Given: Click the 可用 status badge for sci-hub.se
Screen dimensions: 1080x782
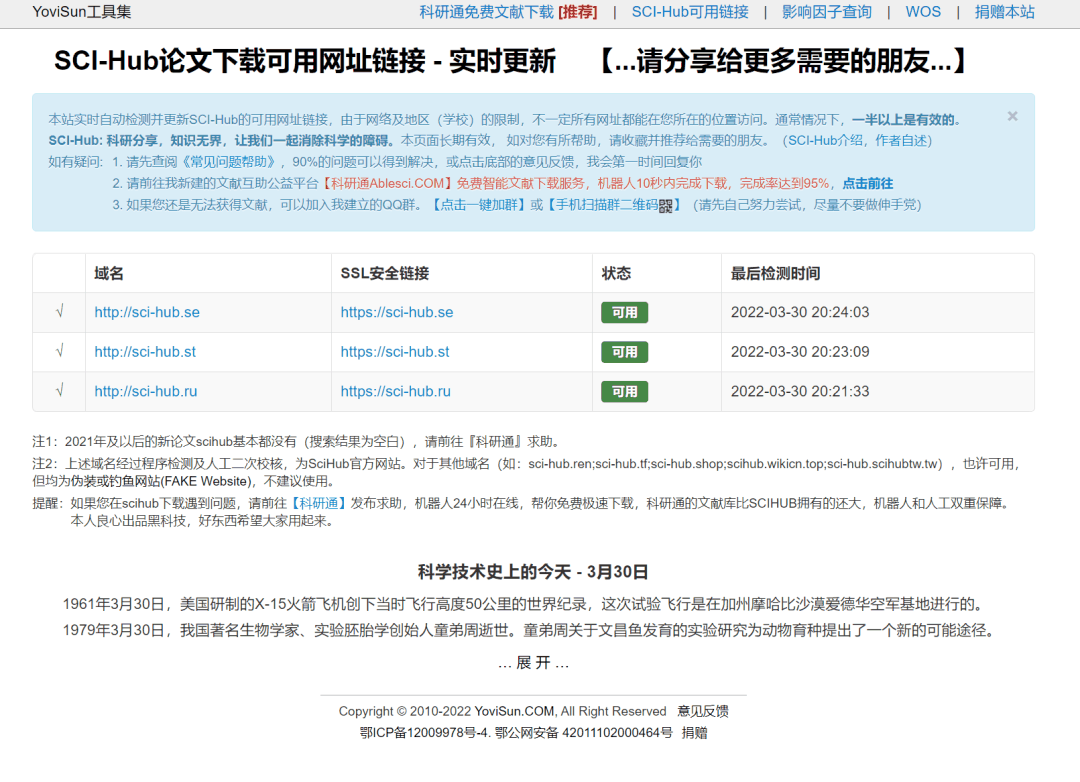Looking at the screenshot, I should (624, 312).
